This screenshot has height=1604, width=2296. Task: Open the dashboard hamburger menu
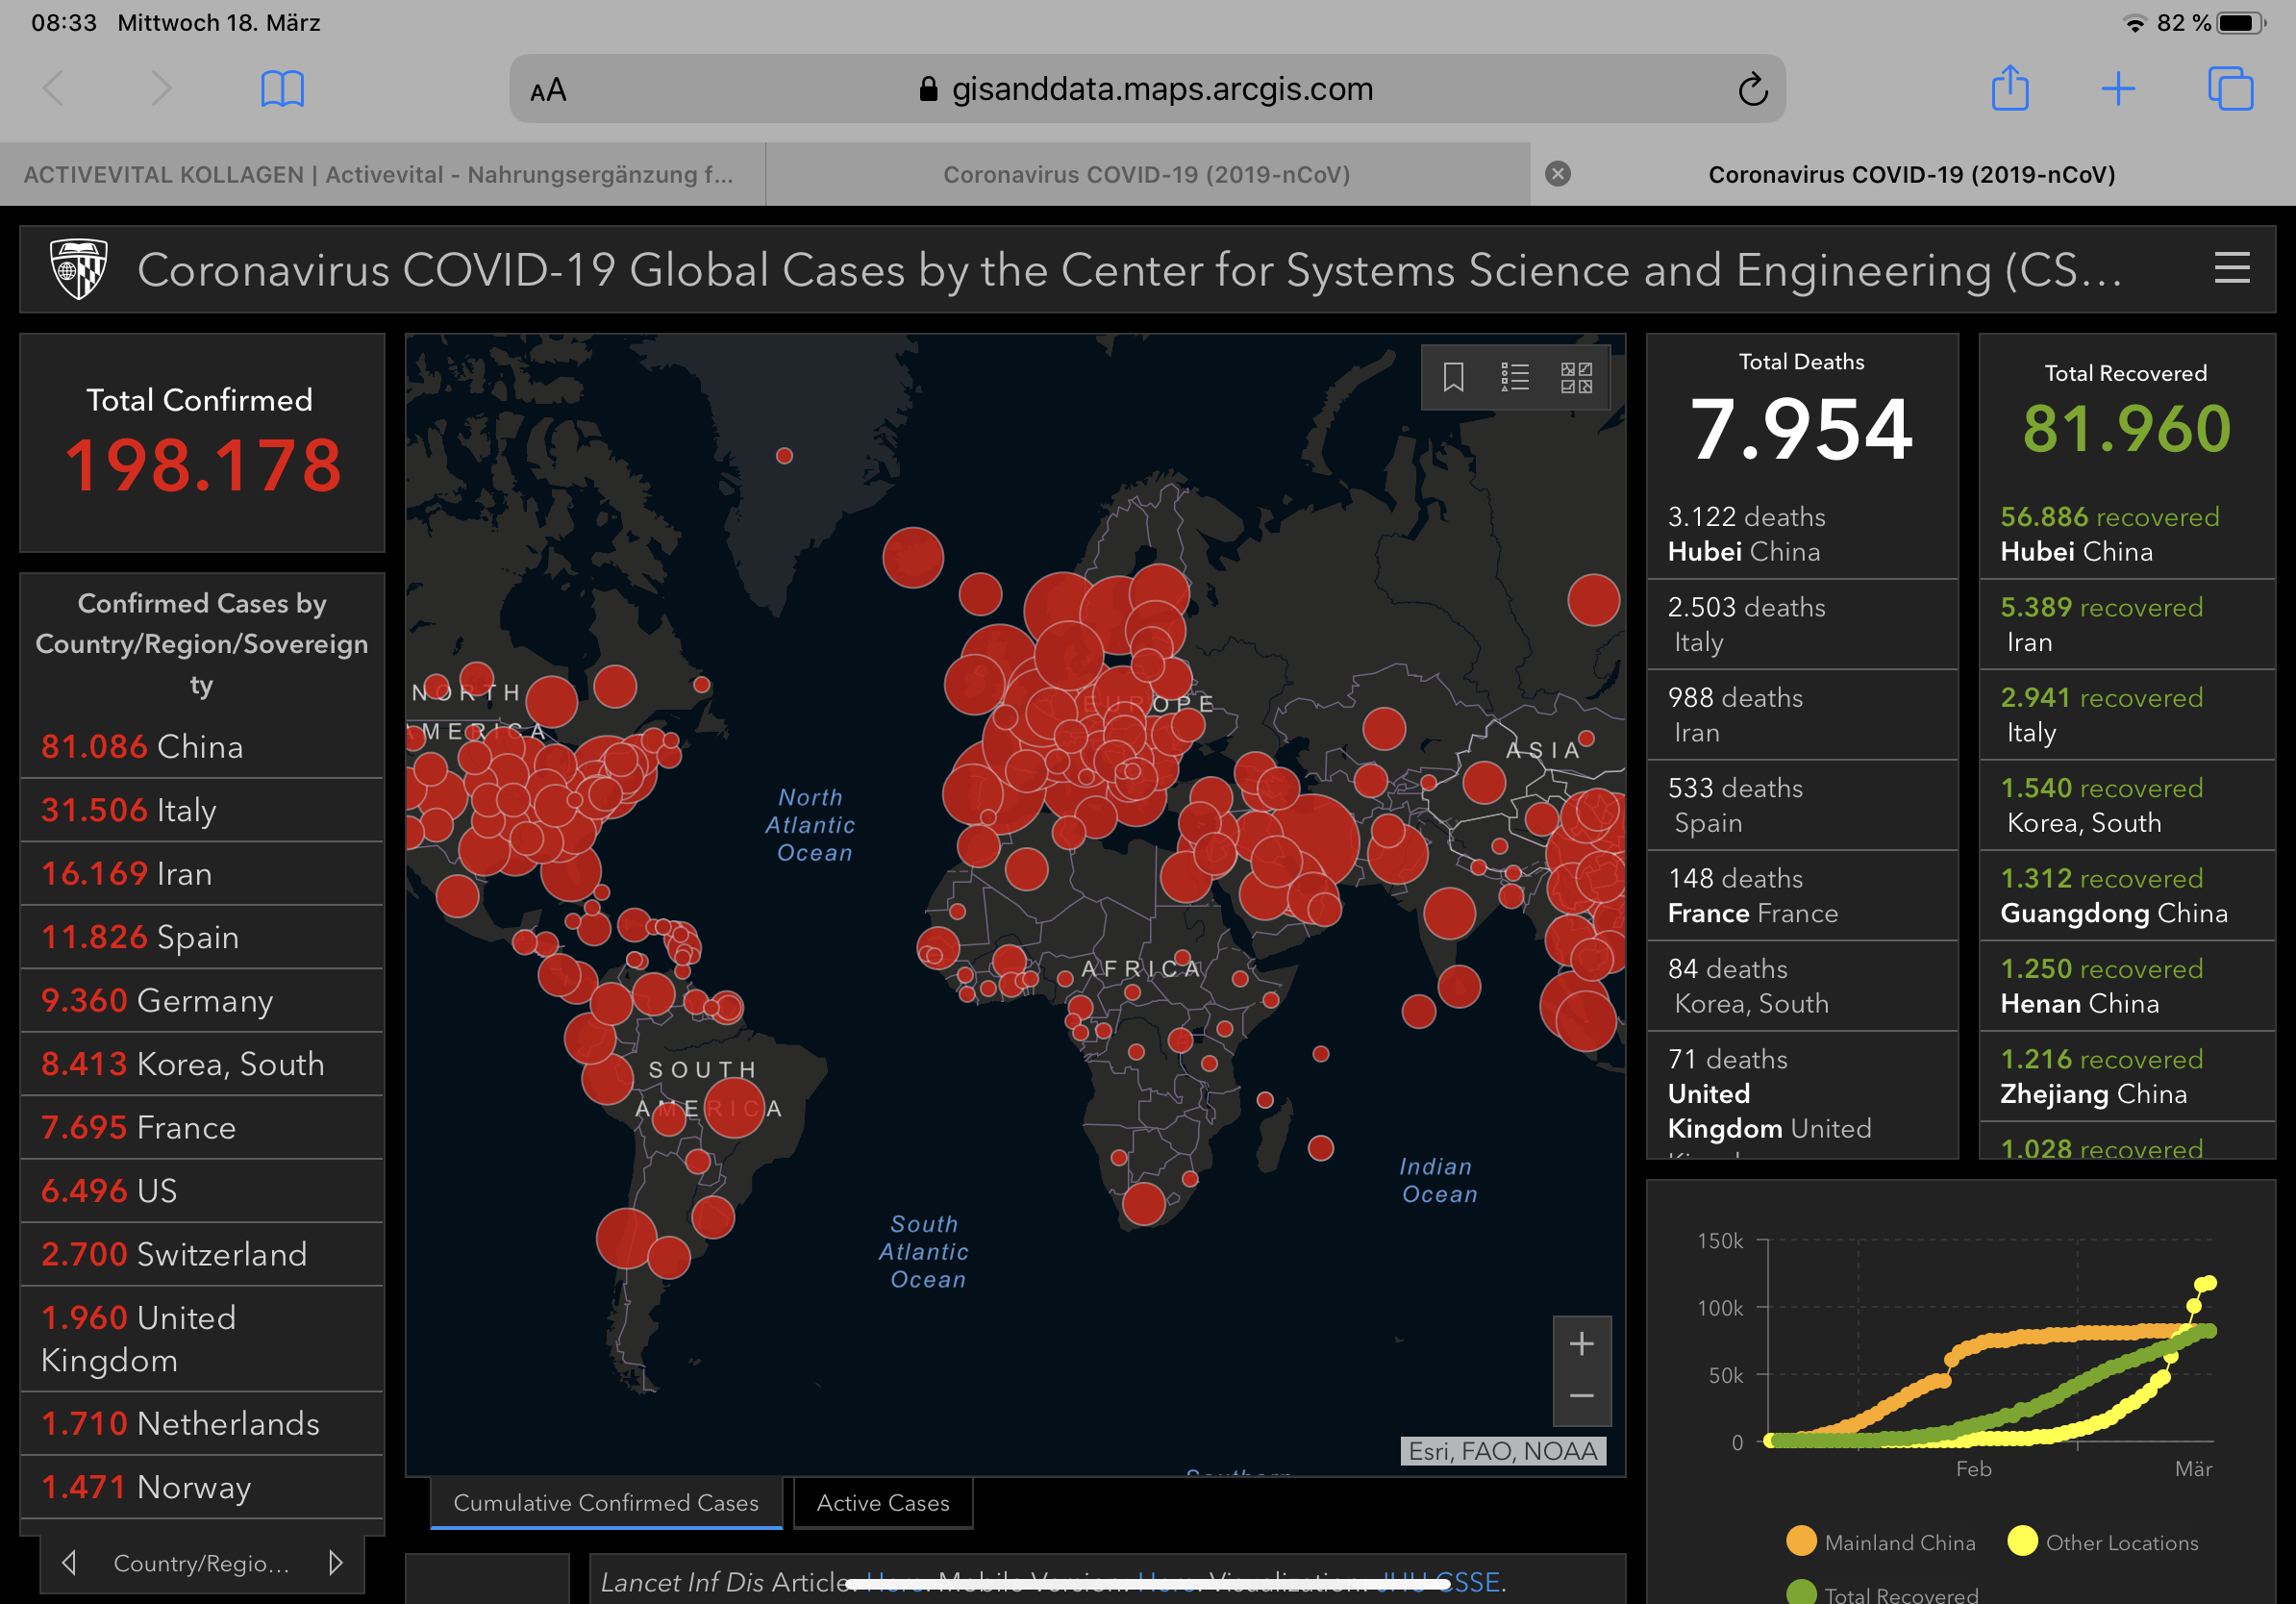[2232, 268]
